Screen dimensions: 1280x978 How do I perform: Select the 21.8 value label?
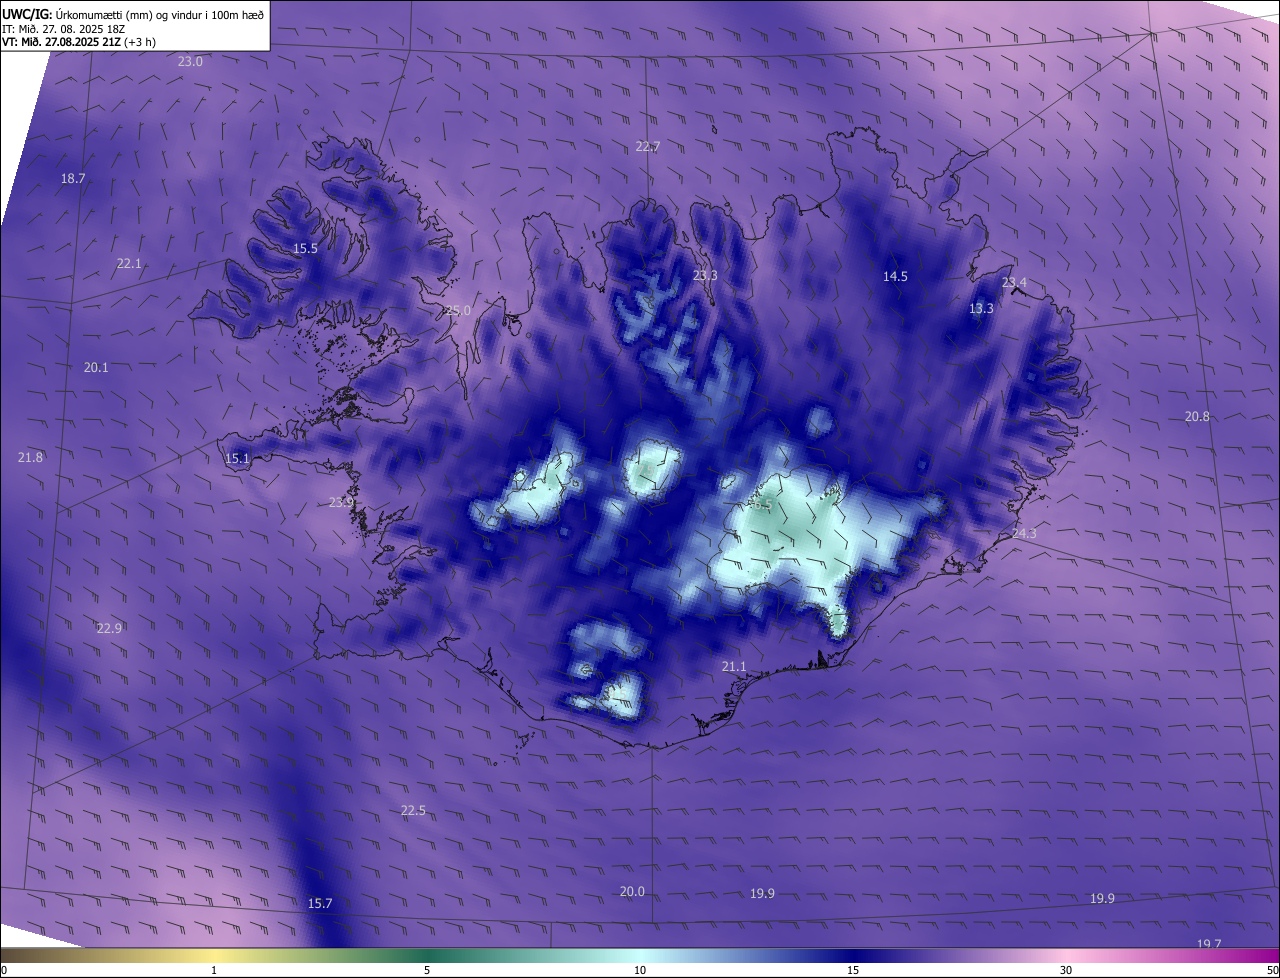[x=31, y=458]
